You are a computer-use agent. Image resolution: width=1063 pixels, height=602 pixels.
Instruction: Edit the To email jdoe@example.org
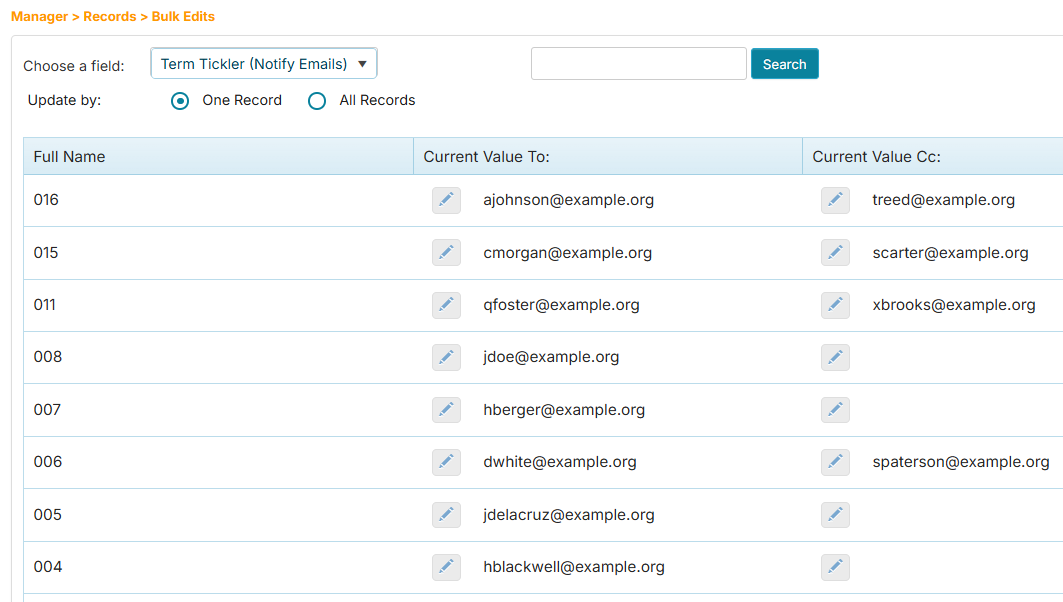tap(446, 357)
